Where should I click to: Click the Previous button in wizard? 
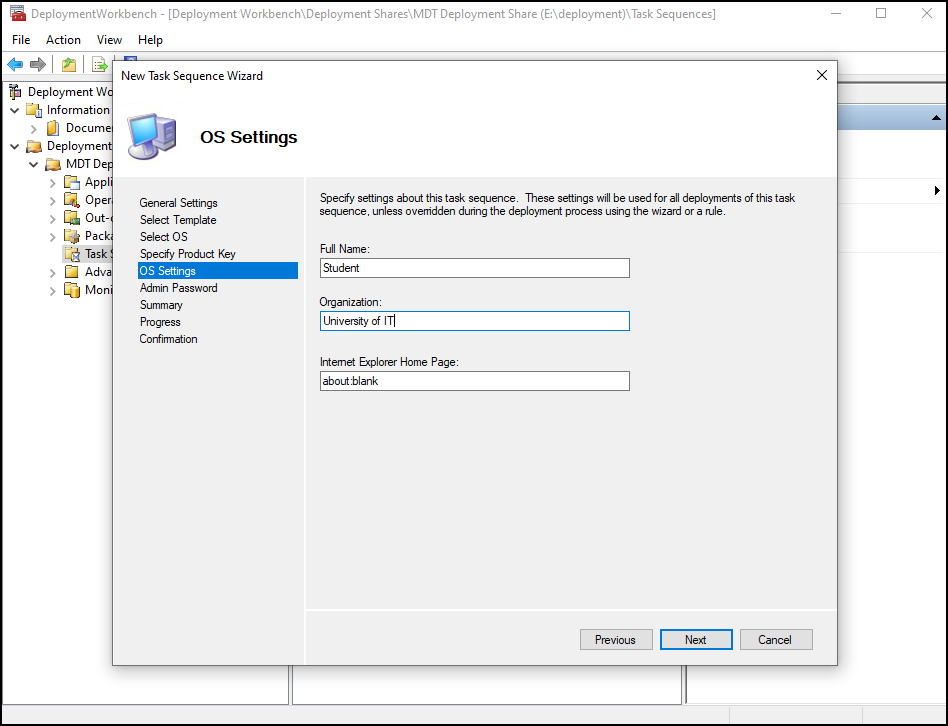click(x=615, y=640)
